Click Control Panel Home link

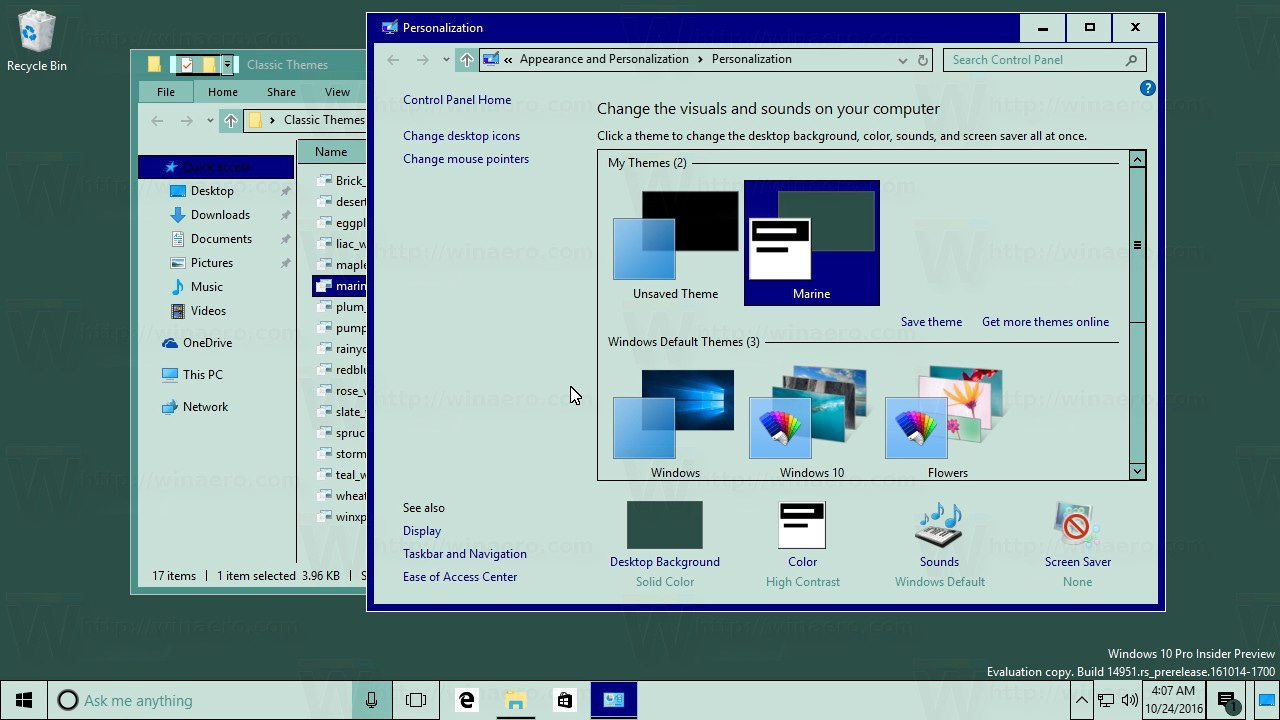tap(457, 100)
